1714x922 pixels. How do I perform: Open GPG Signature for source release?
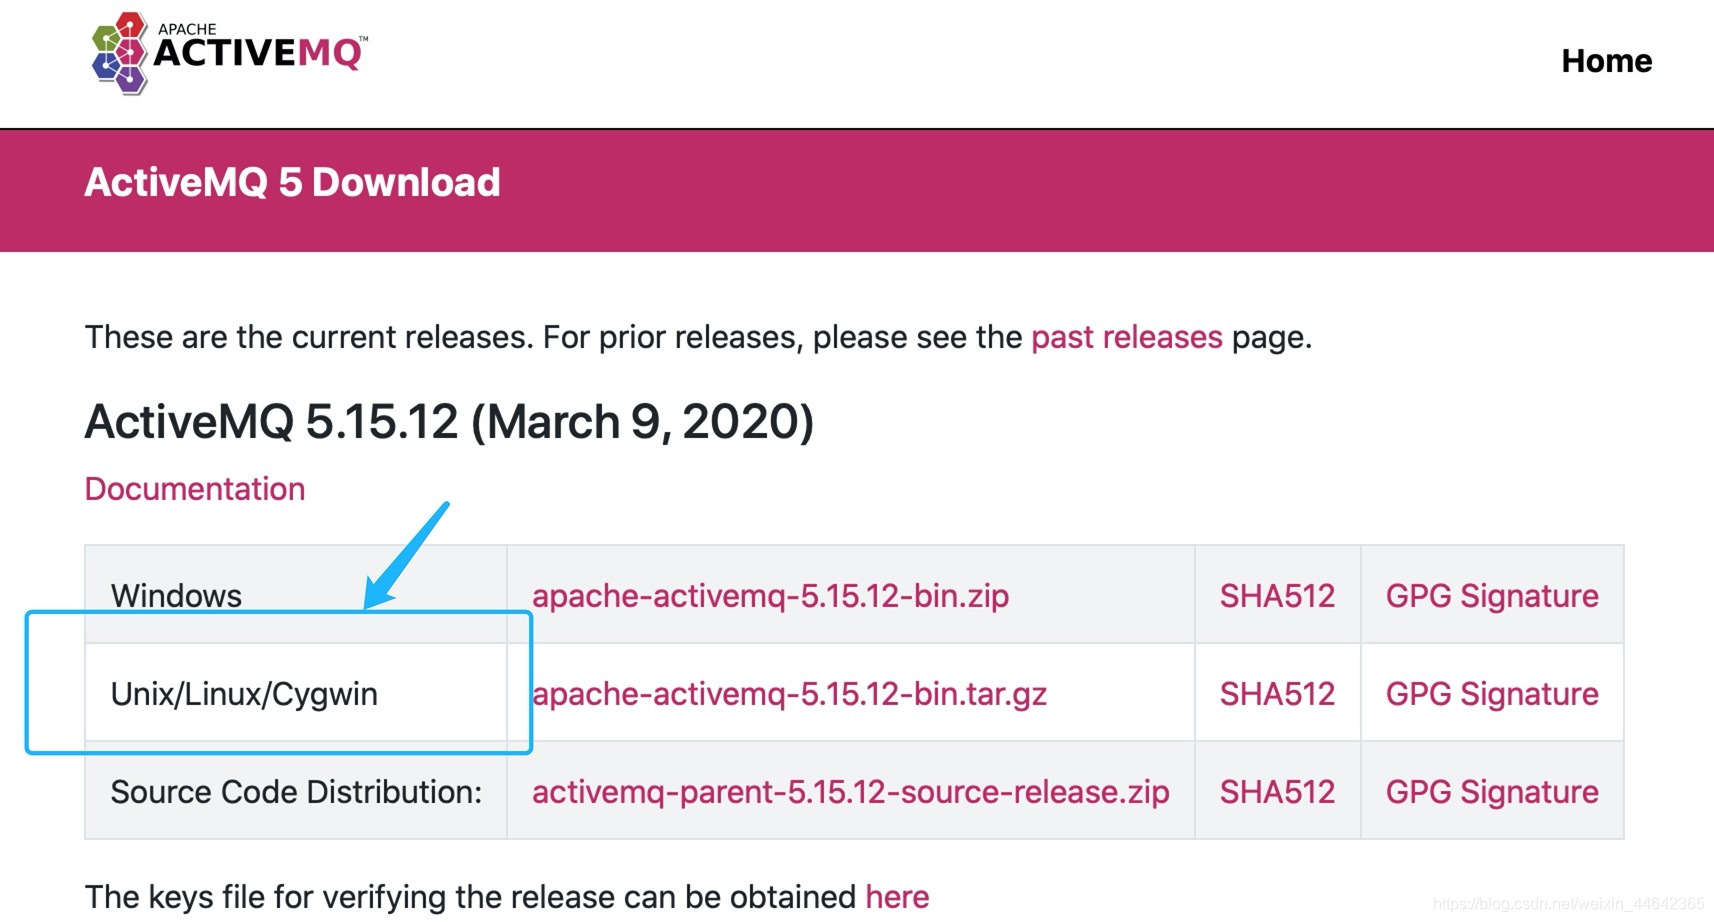(1491, 791)
